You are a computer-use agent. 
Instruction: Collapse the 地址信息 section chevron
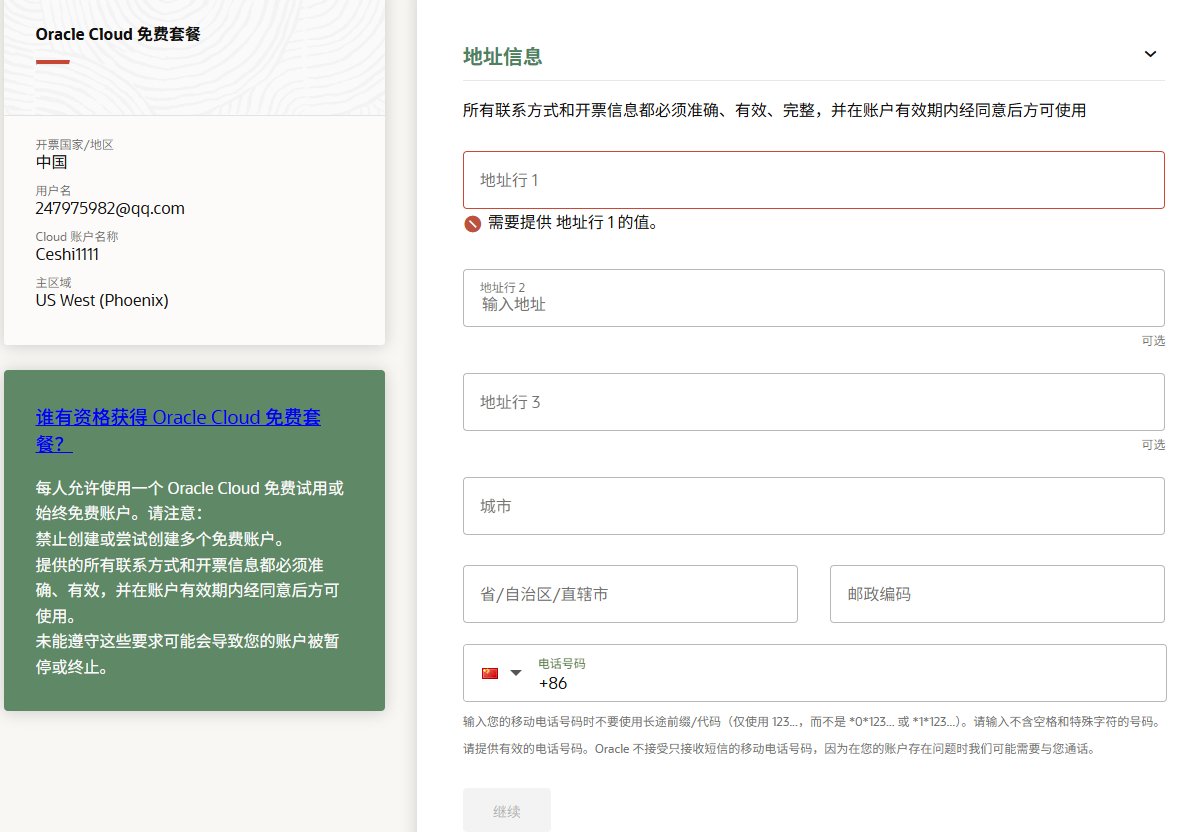(1150, 54)
